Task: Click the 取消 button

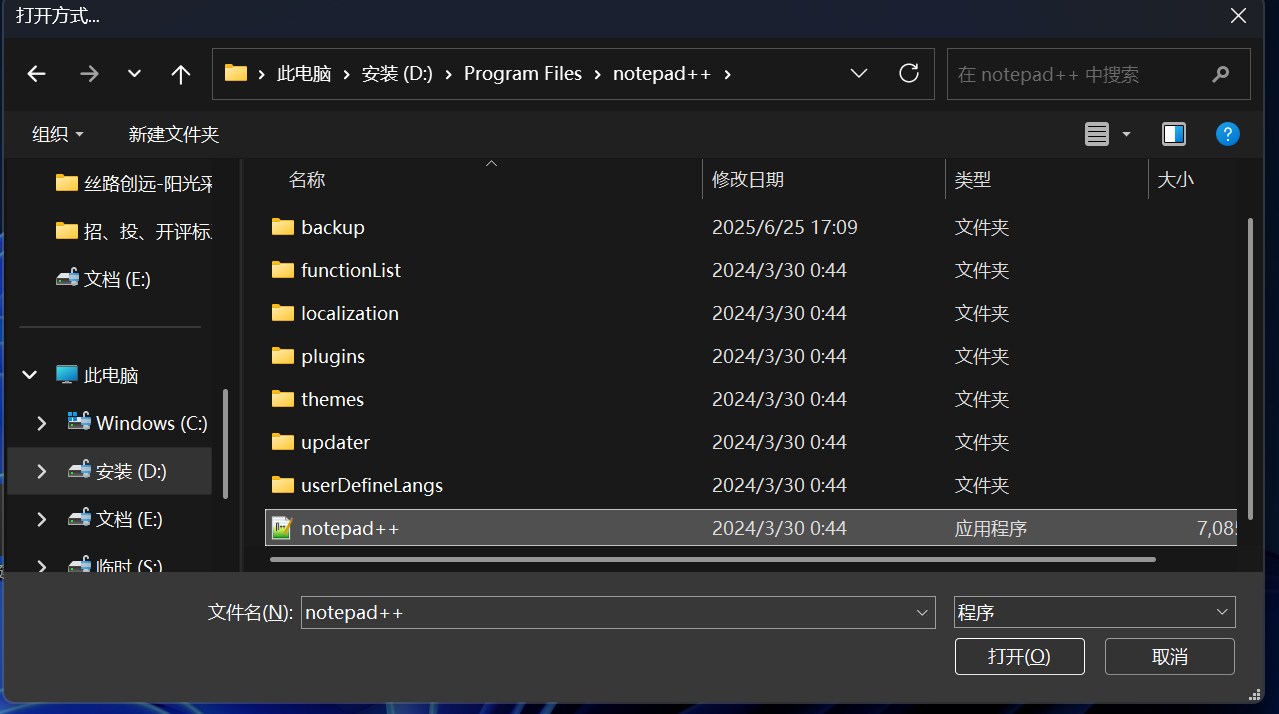Action: tap(1170, 657)
